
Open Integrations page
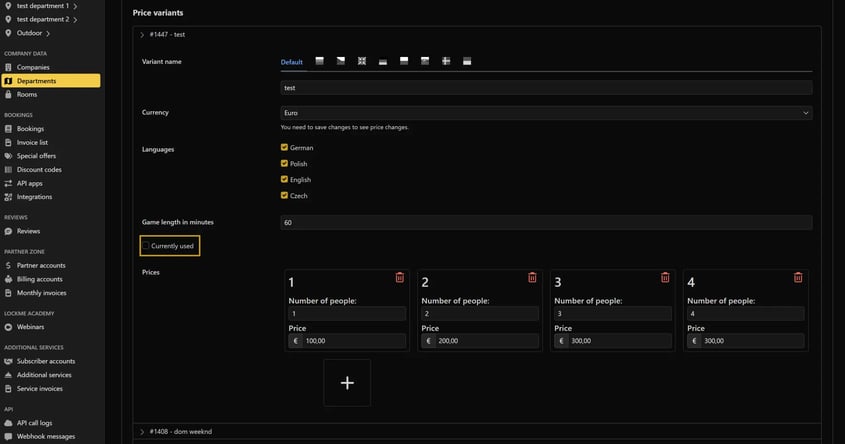coord(34,197)
